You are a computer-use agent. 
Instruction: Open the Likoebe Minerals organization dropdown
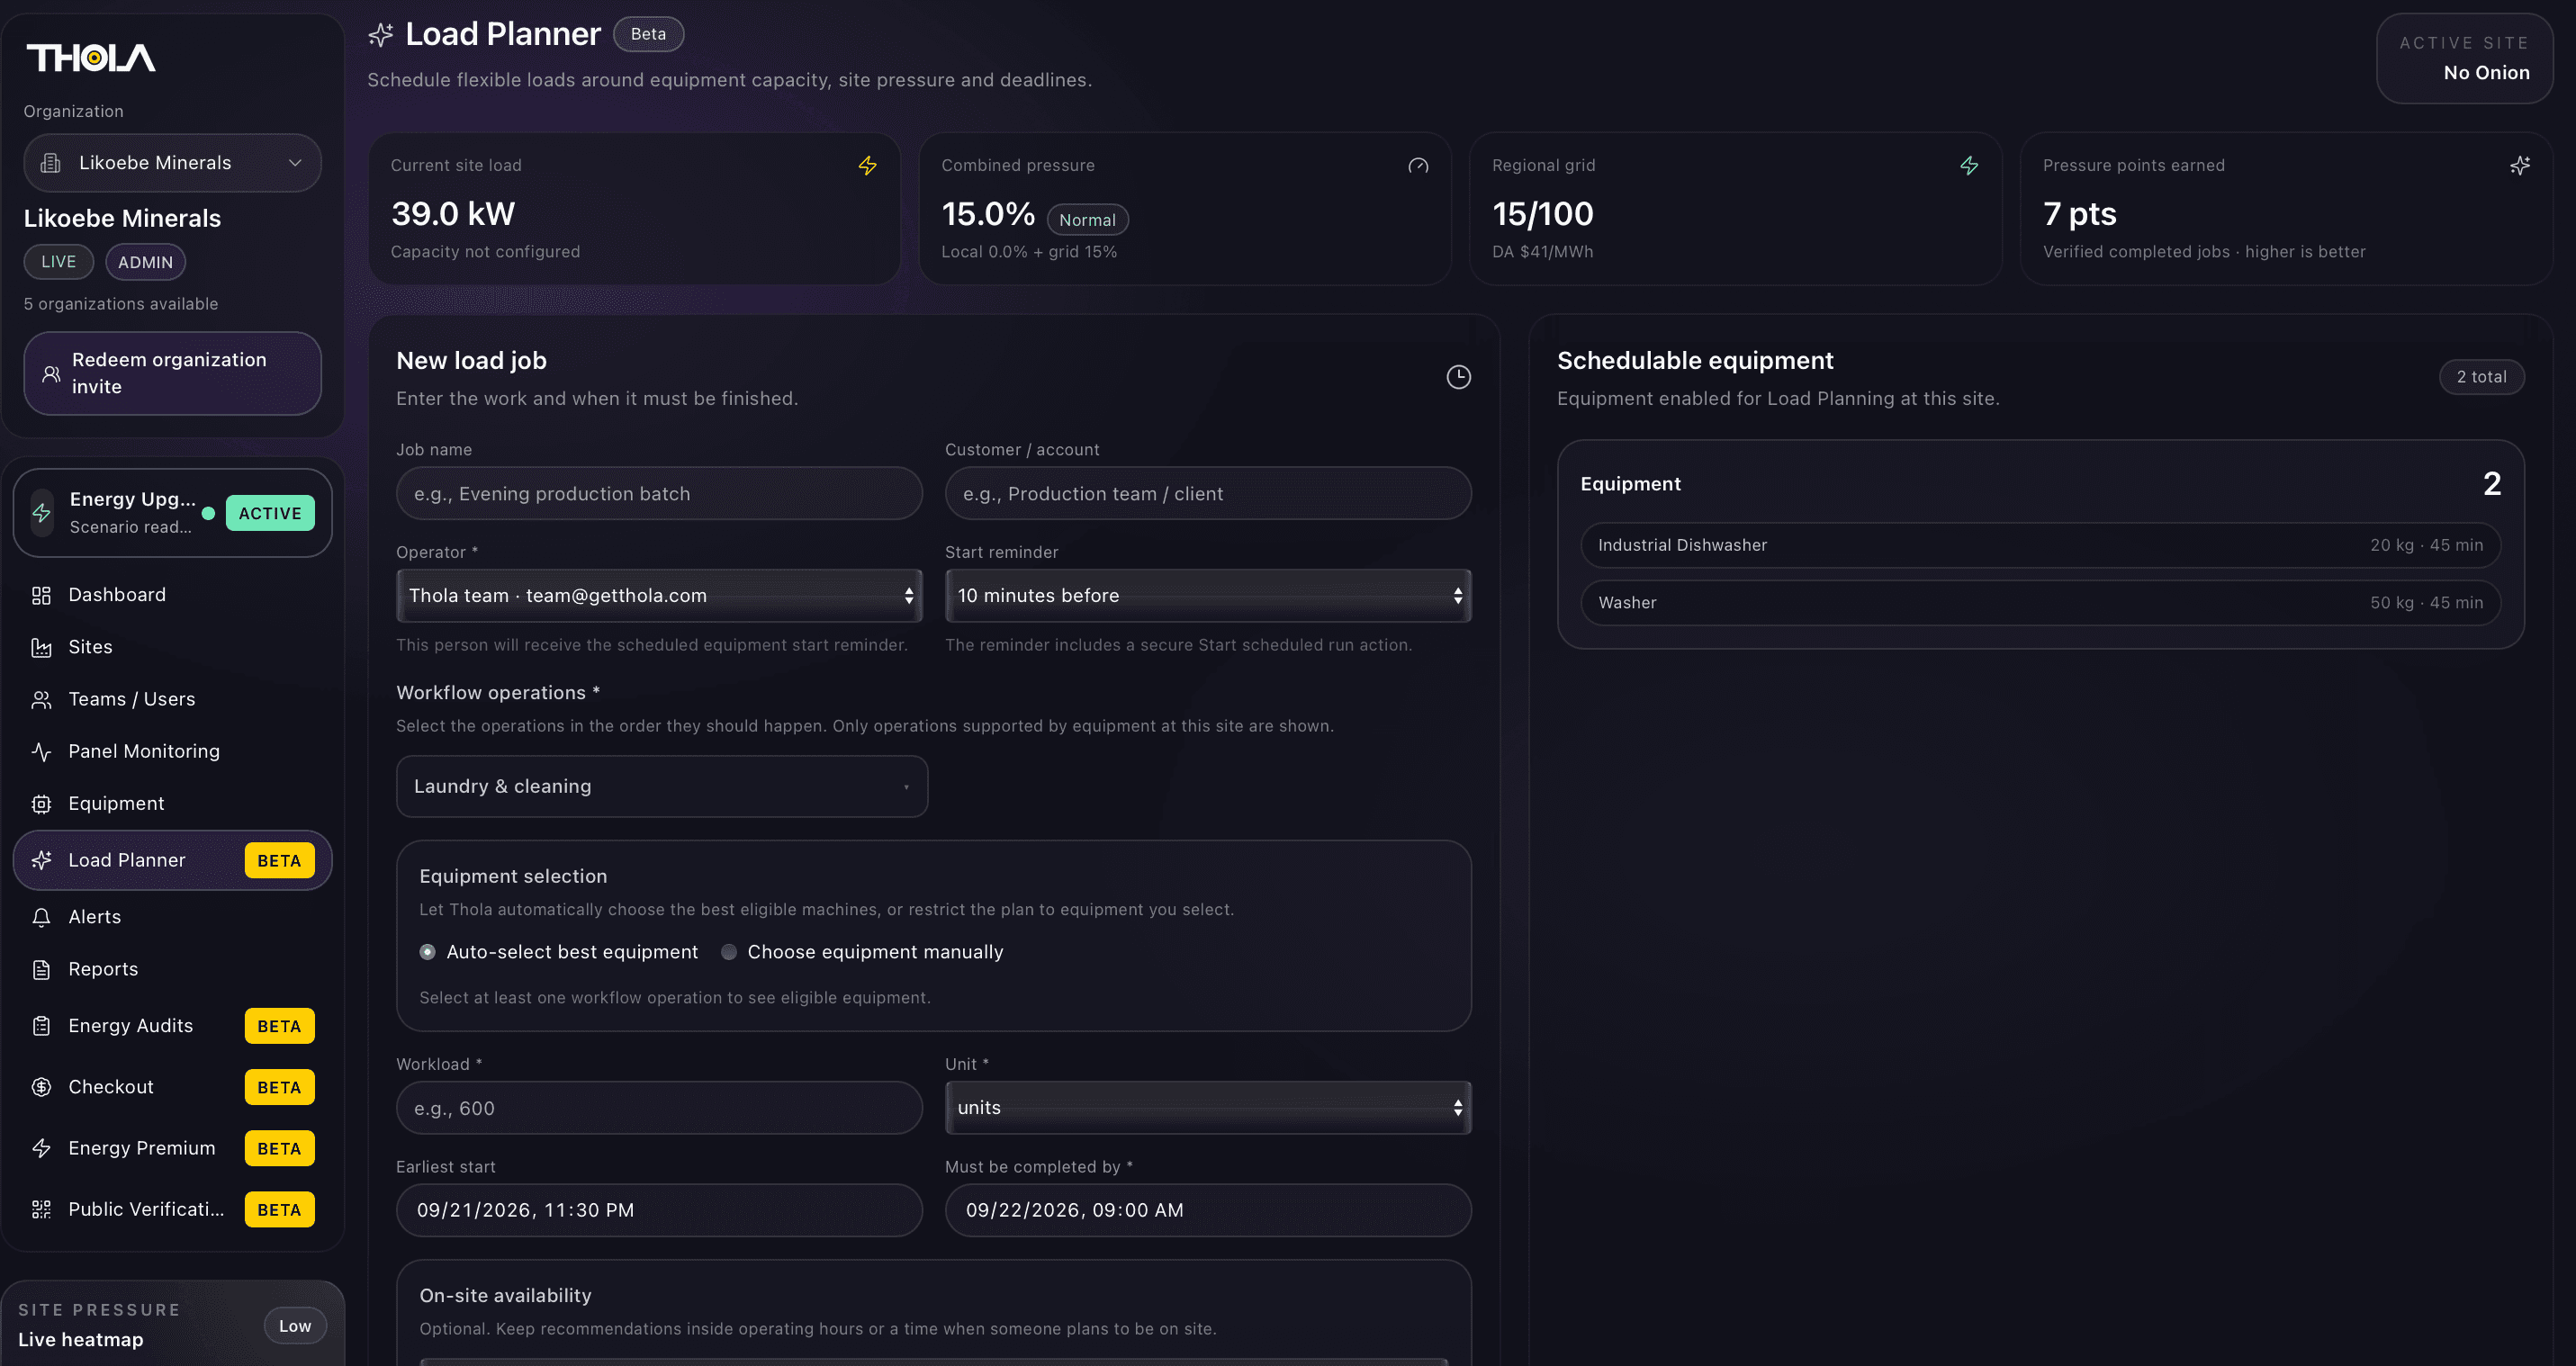tap(172, 163)
